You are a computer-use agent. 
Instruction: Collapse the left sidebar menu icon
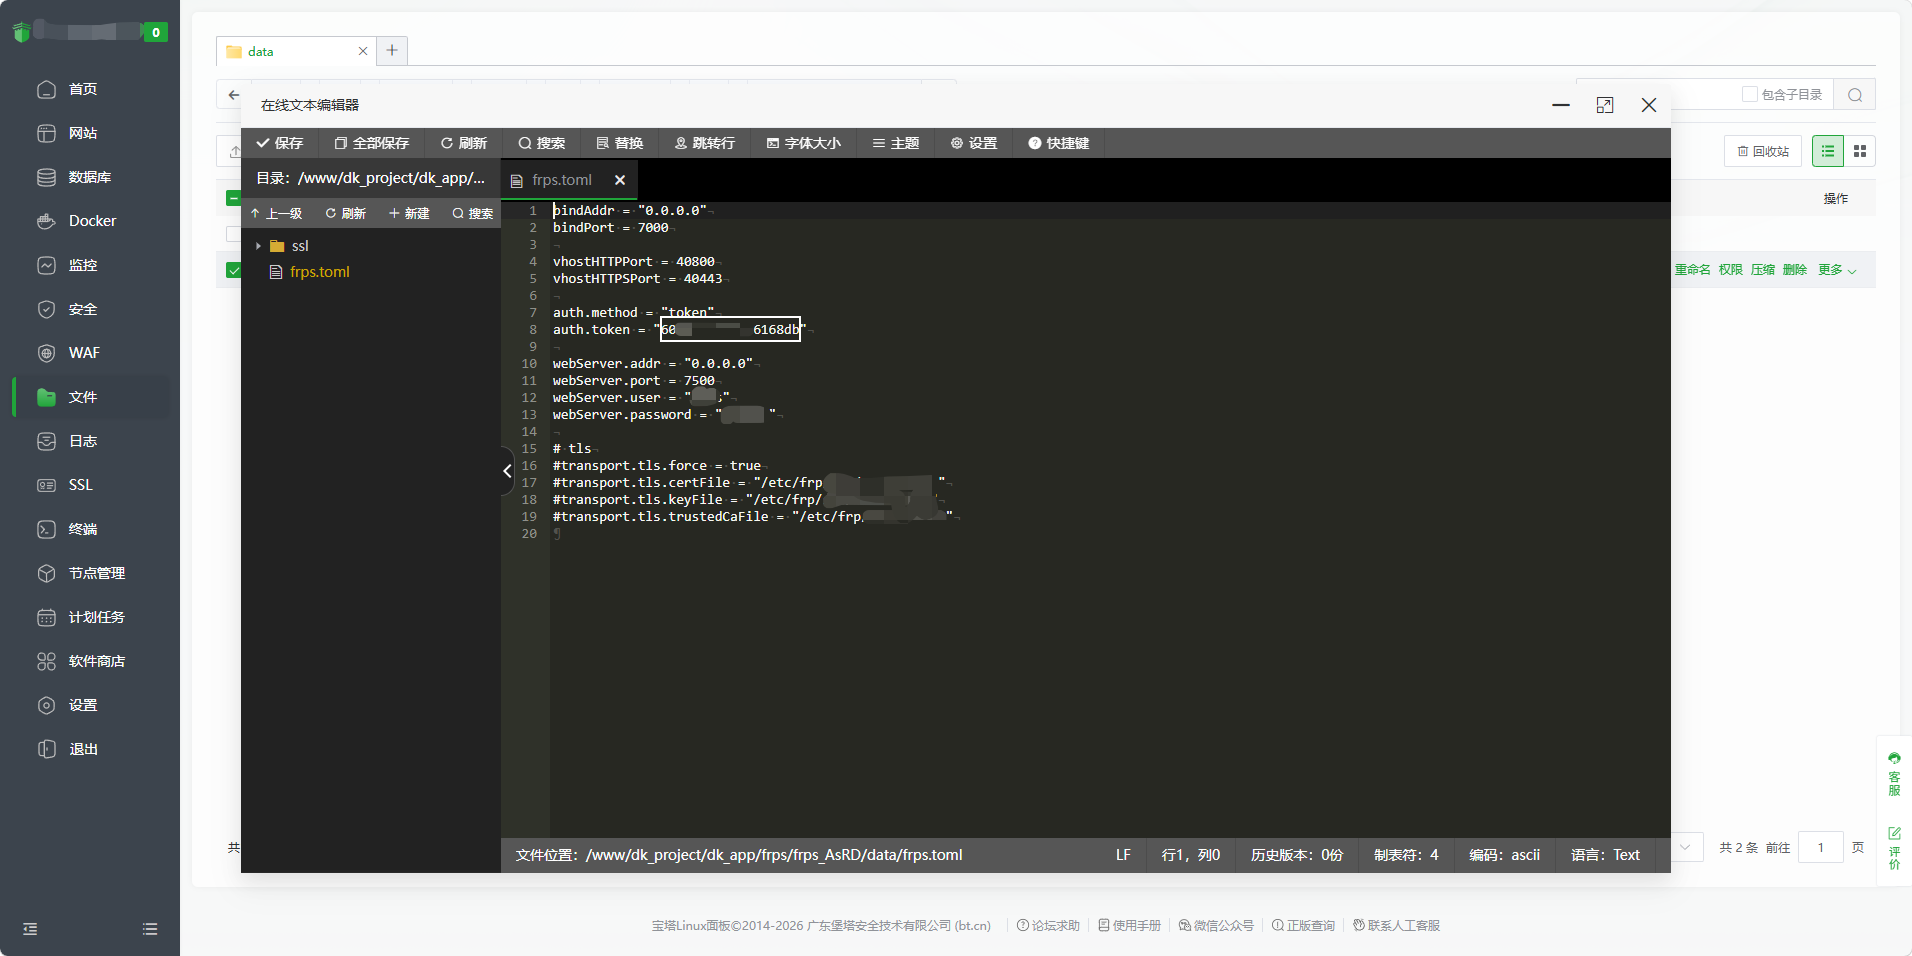[30, 929]
